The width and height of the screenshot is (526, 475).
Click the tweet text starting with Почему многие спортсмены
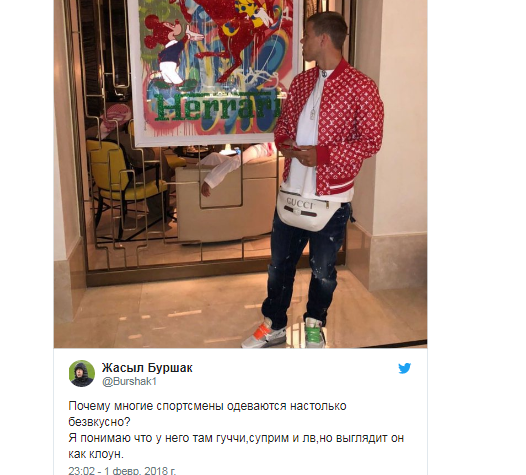point(236,430)
